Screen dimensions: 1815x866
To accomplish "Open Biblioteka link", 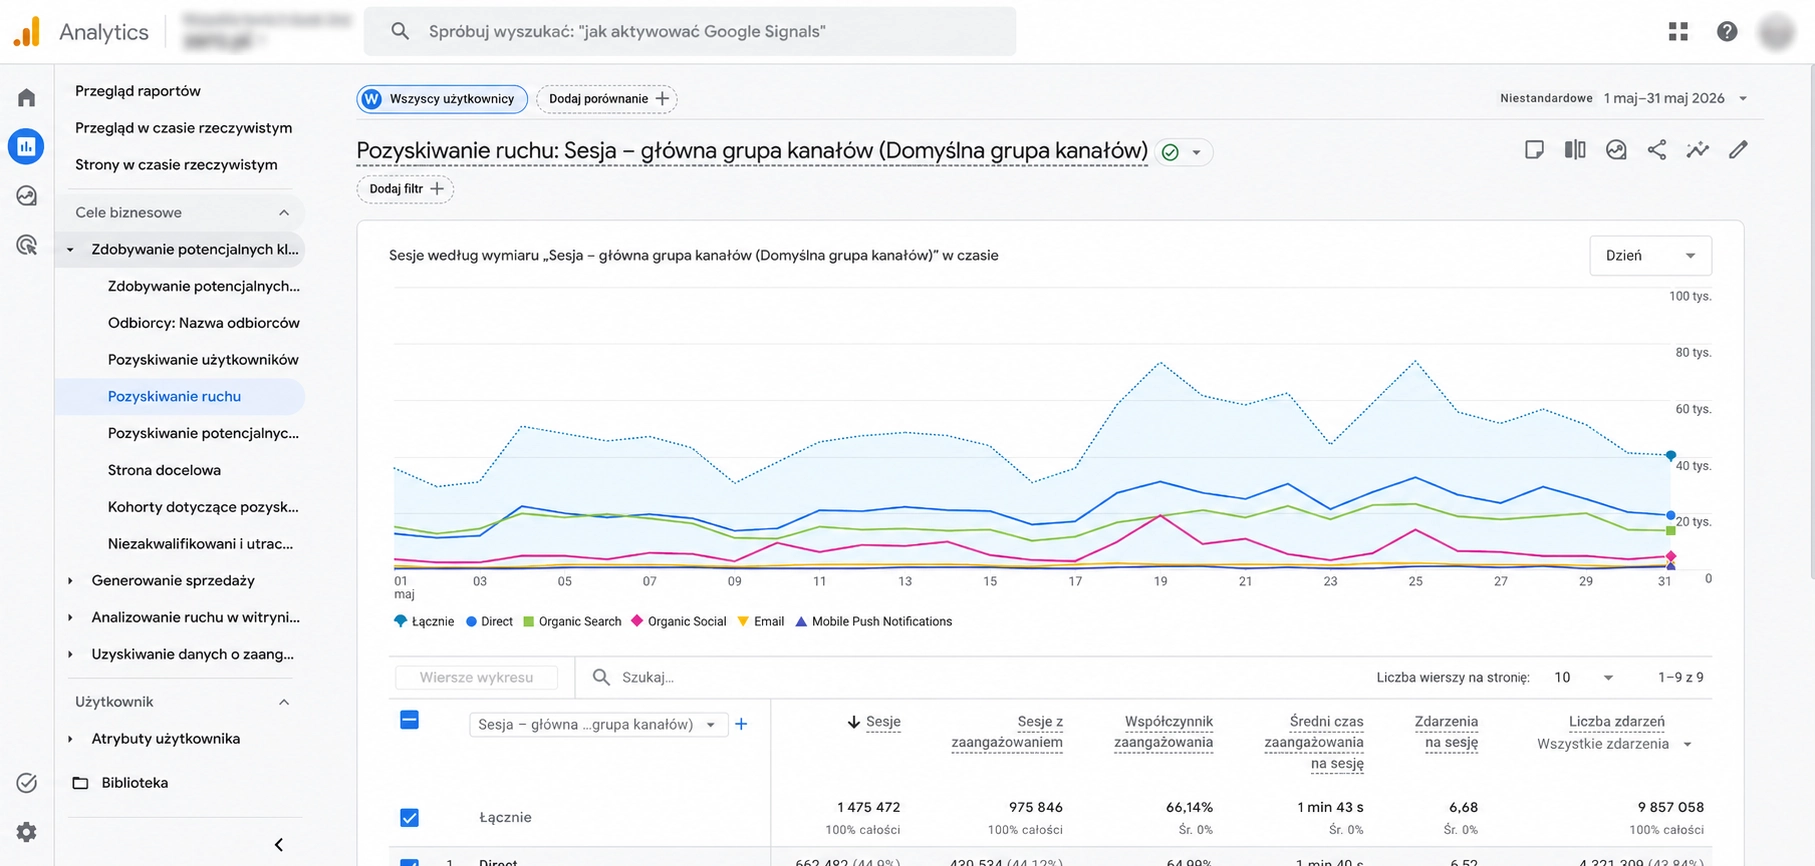I will pyautogui.click(x=135, y=783).
